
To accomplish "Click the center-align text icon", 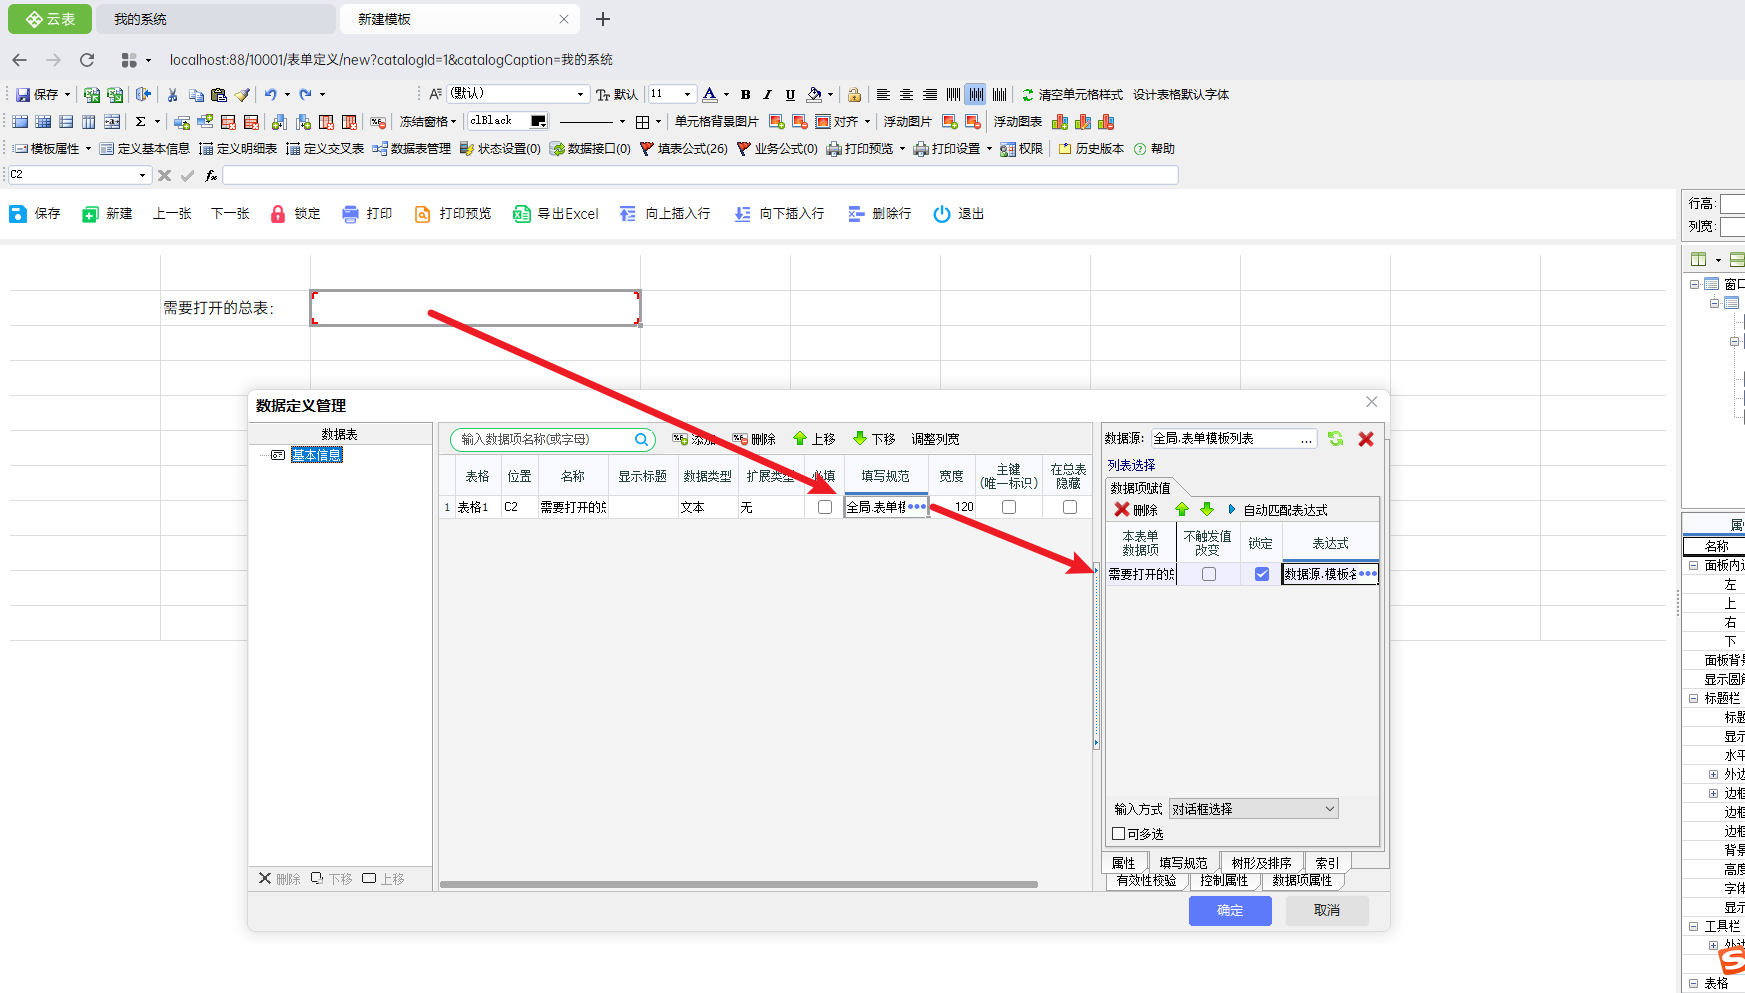I will click(x=906, y=95).
